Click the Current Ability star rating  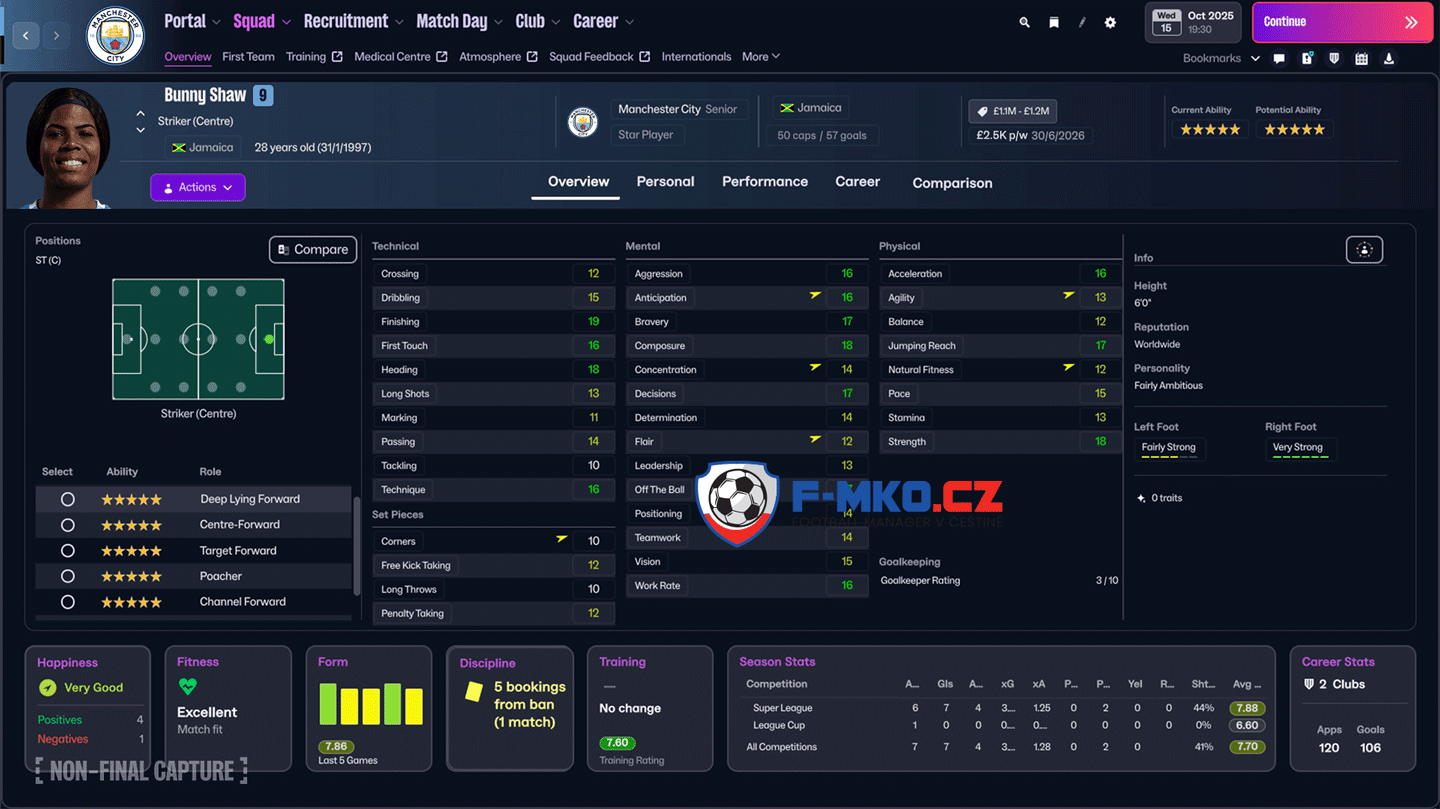[x=1210, y=130]
